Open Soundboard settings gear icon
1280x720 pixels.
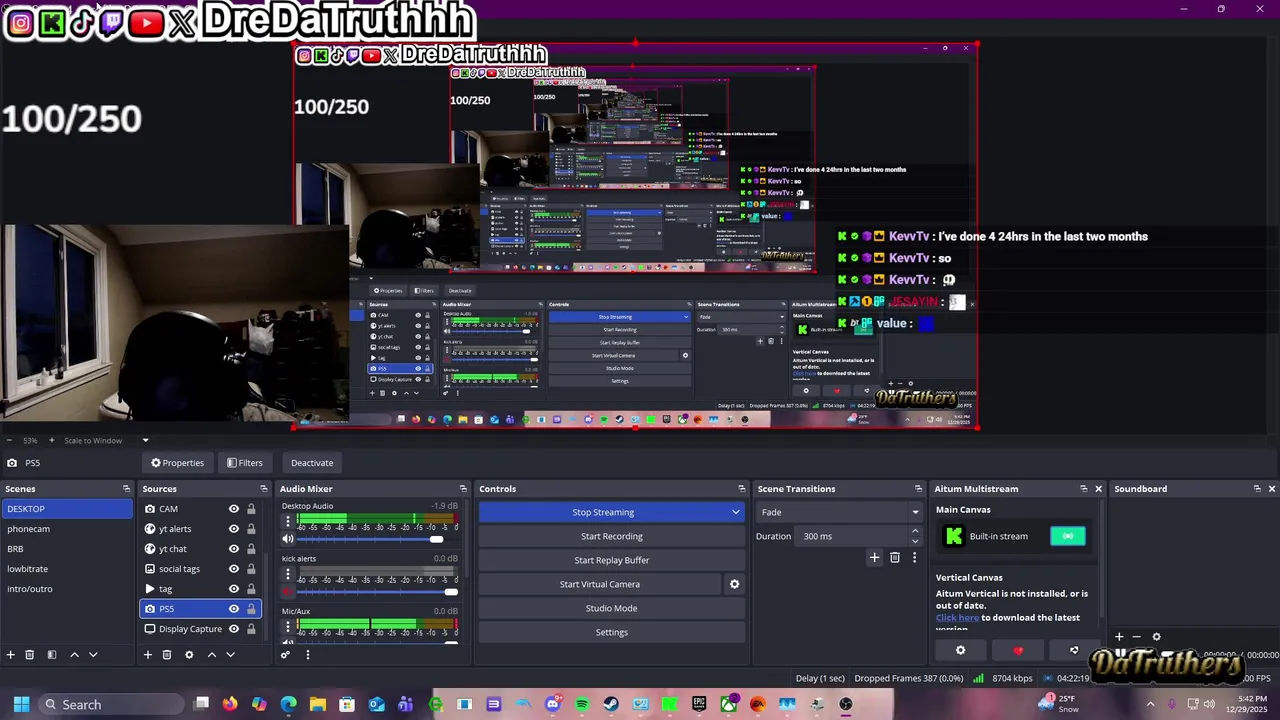(x=1157, y=637)
